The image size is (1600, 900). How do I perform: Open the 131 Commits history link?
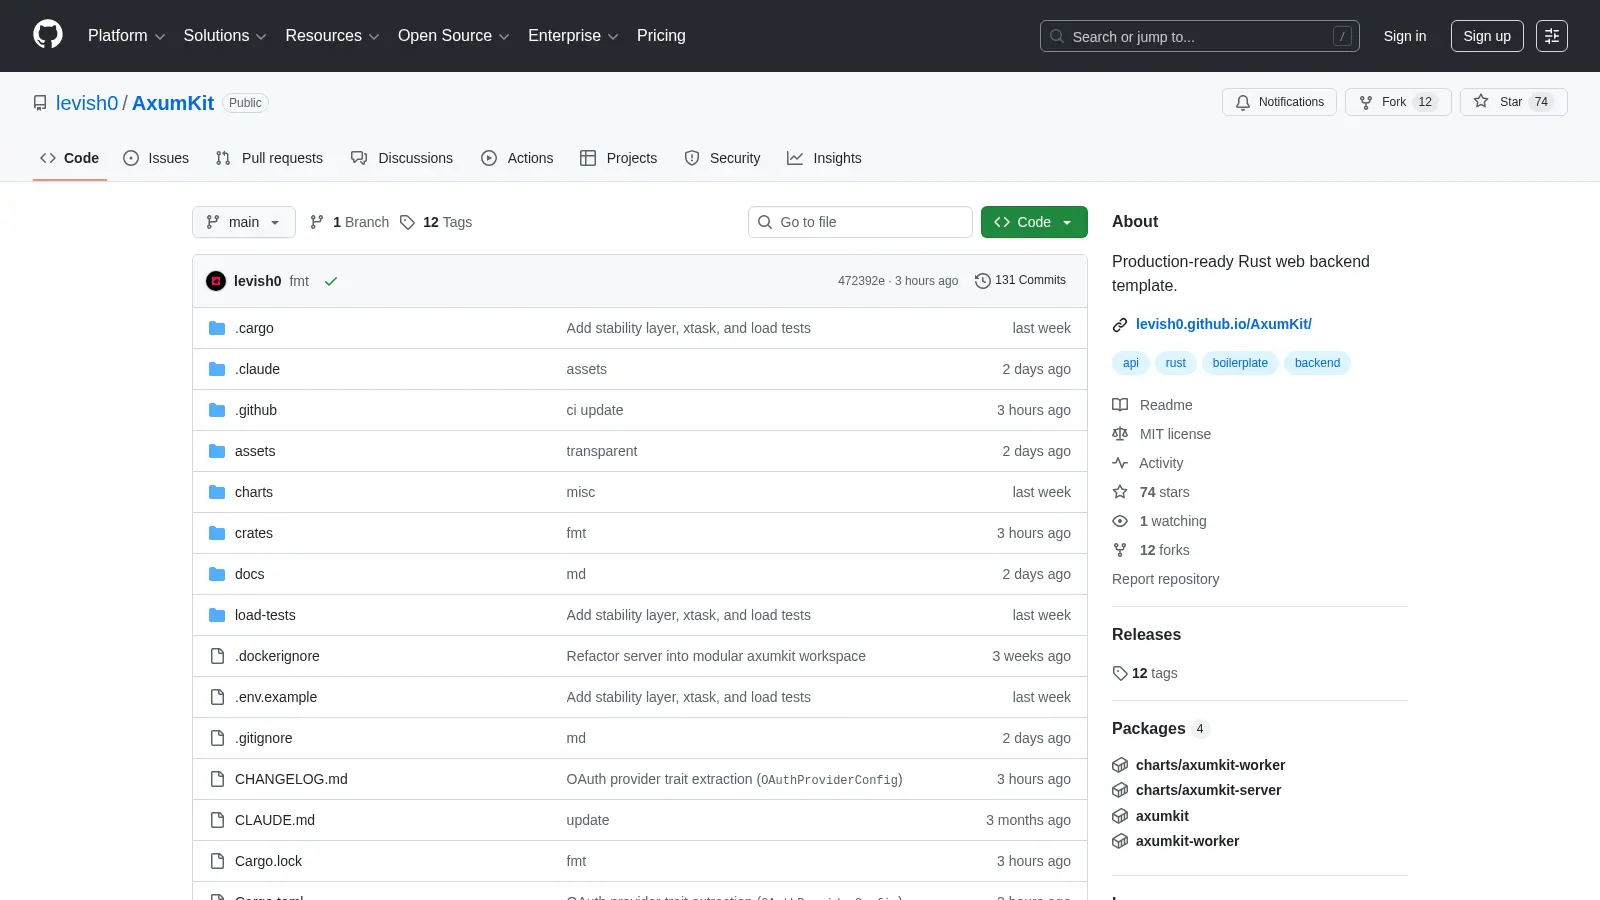pyautogui.click(x=1021, y=280)
